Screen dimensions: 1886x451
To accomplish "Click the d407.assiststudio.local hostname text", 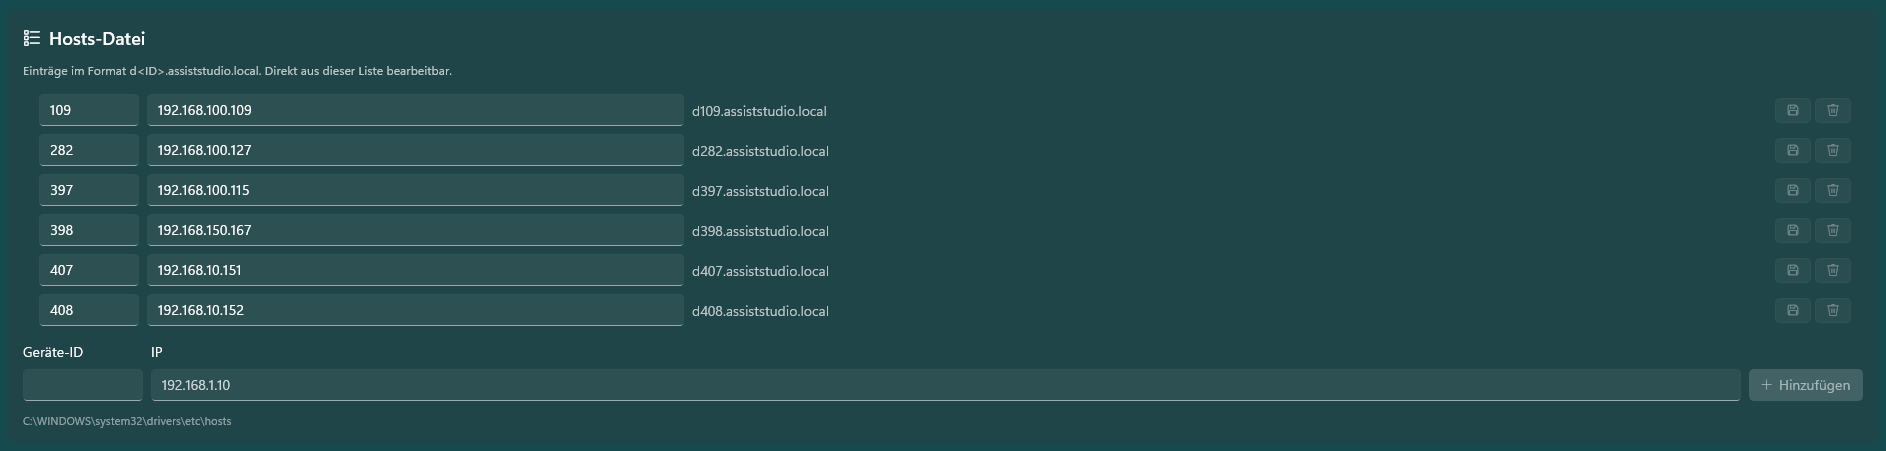I will point(760,271).
